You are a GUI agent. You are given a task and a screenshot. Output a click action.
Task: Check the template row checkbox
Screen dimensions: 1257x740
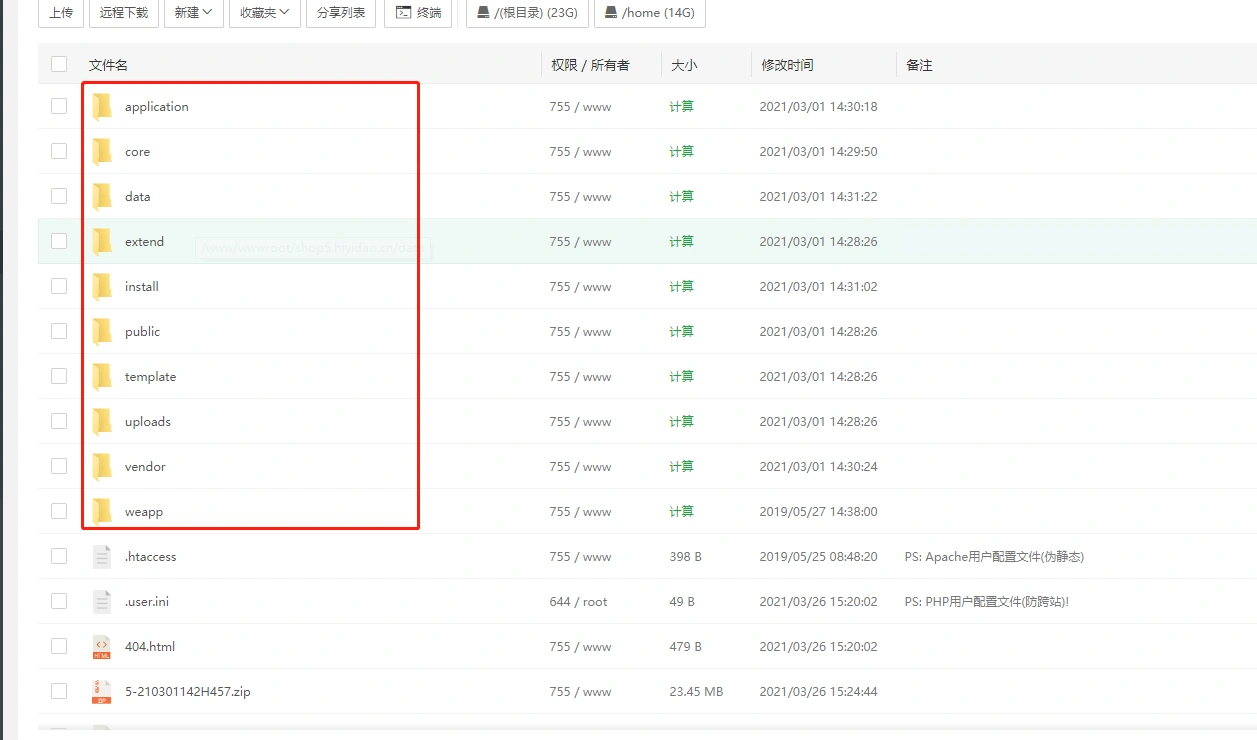59,376
